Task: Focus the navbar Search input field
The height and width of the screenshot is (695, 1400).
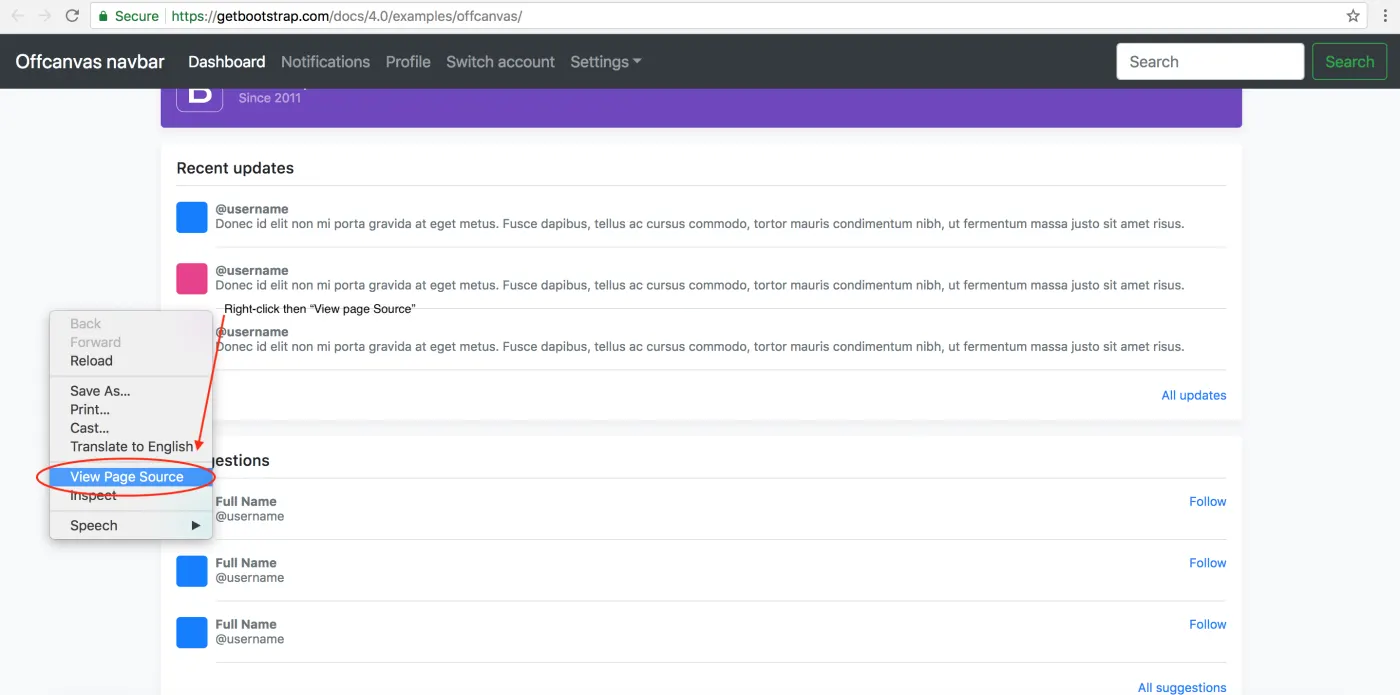Action: click(x=1210, y=62)
